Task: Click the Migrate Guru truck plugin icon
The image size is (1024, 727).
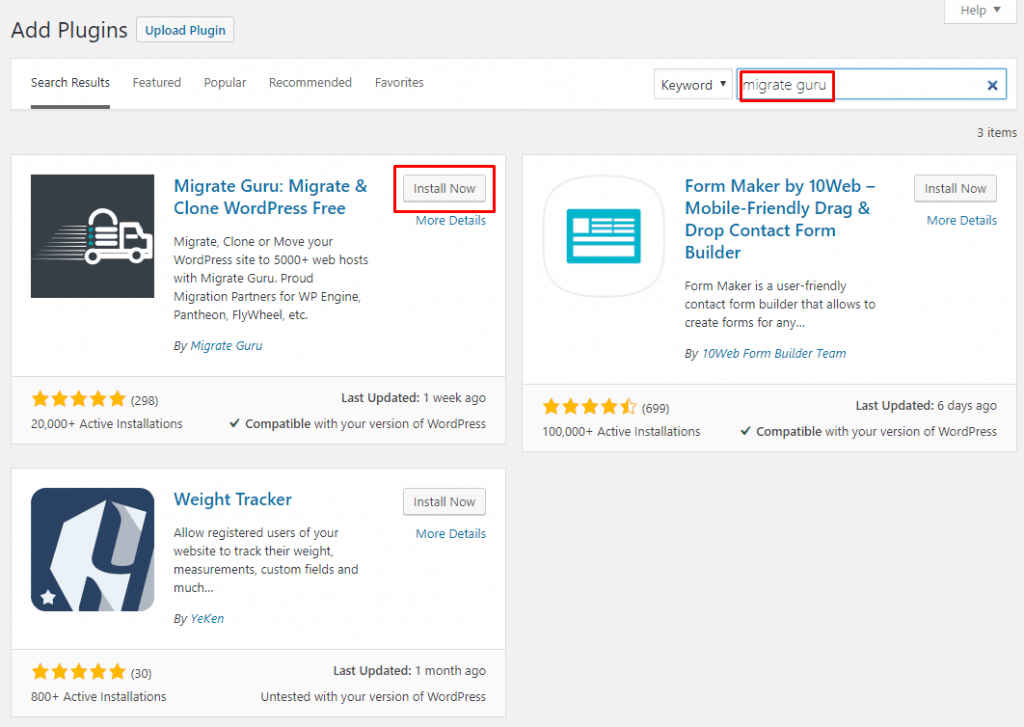Action: point(92,236)
